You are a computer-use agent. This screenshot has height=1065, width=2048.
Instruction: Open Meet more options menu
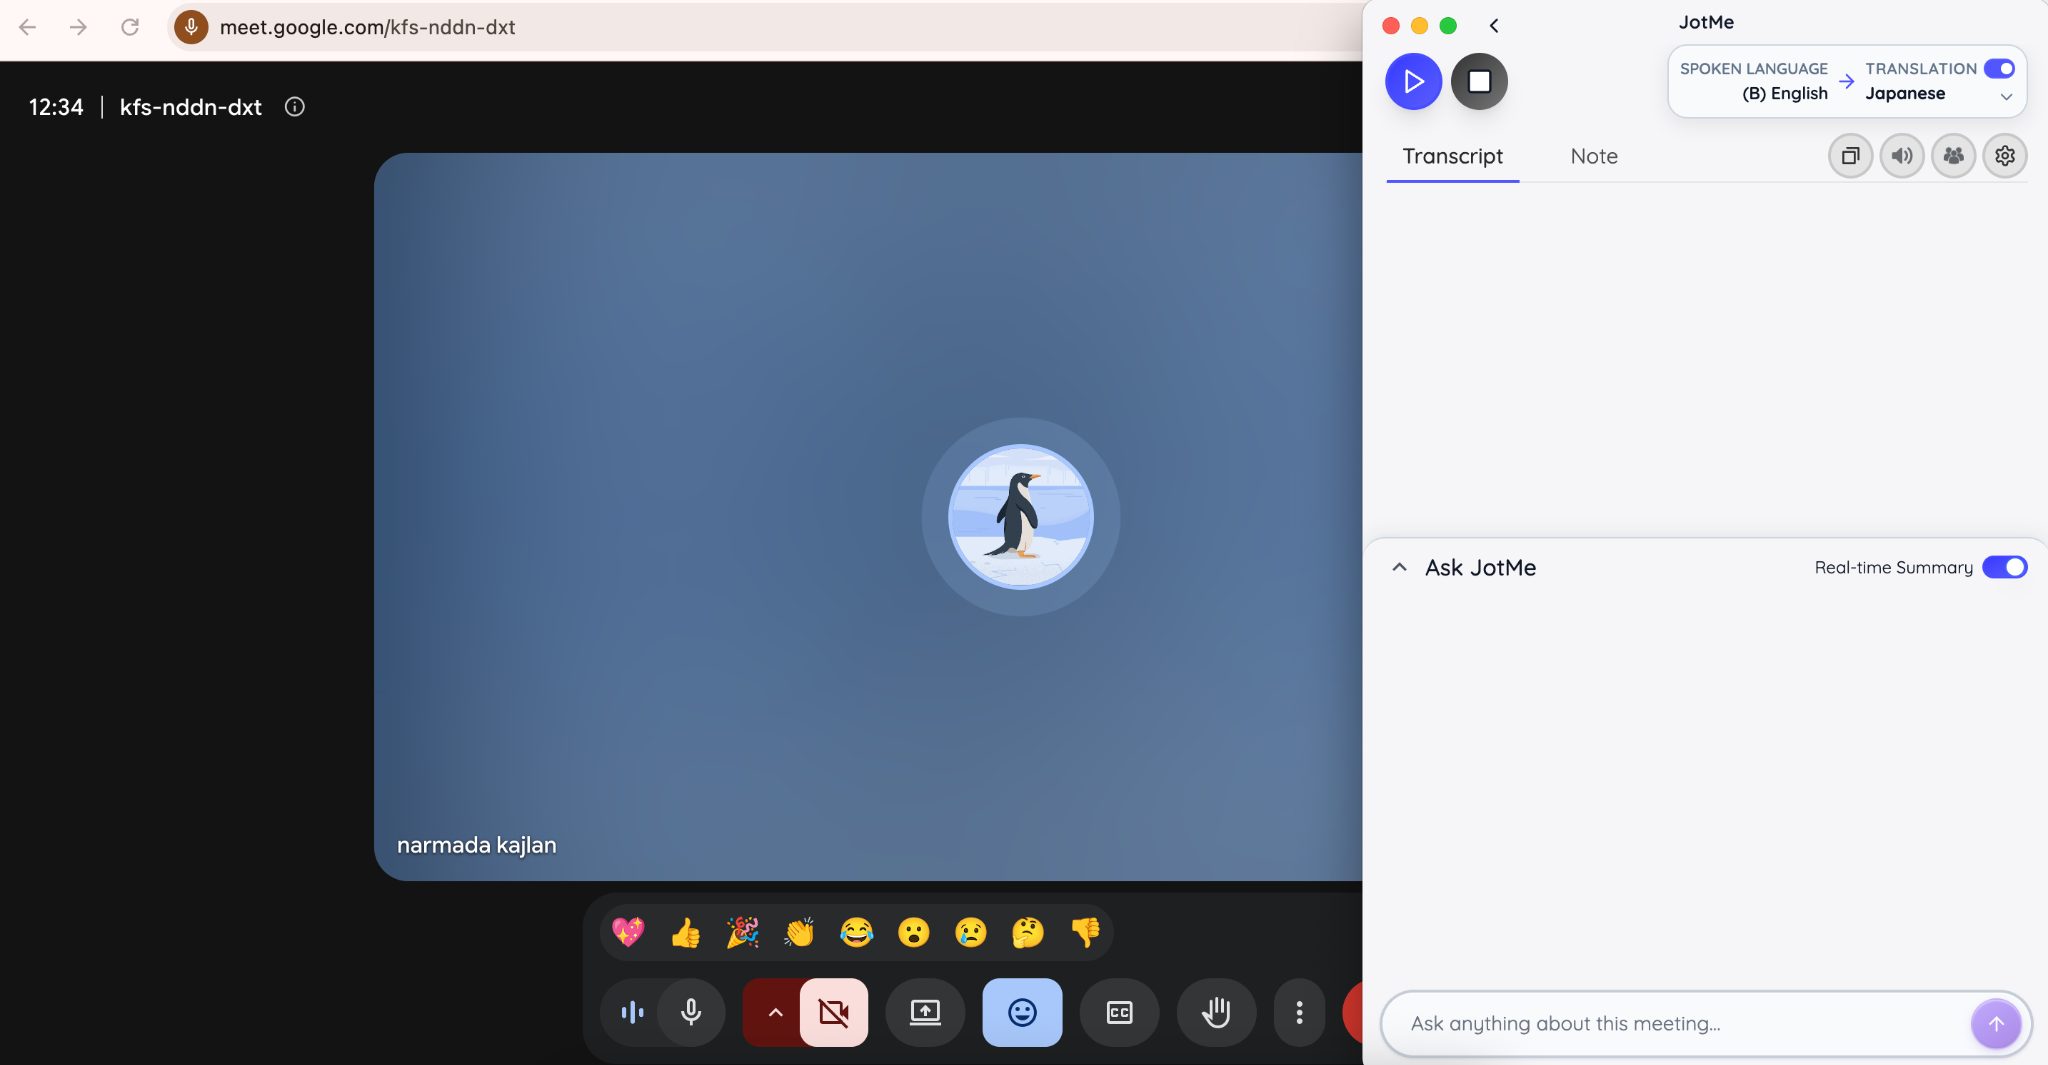[x=1299, y=1013]
